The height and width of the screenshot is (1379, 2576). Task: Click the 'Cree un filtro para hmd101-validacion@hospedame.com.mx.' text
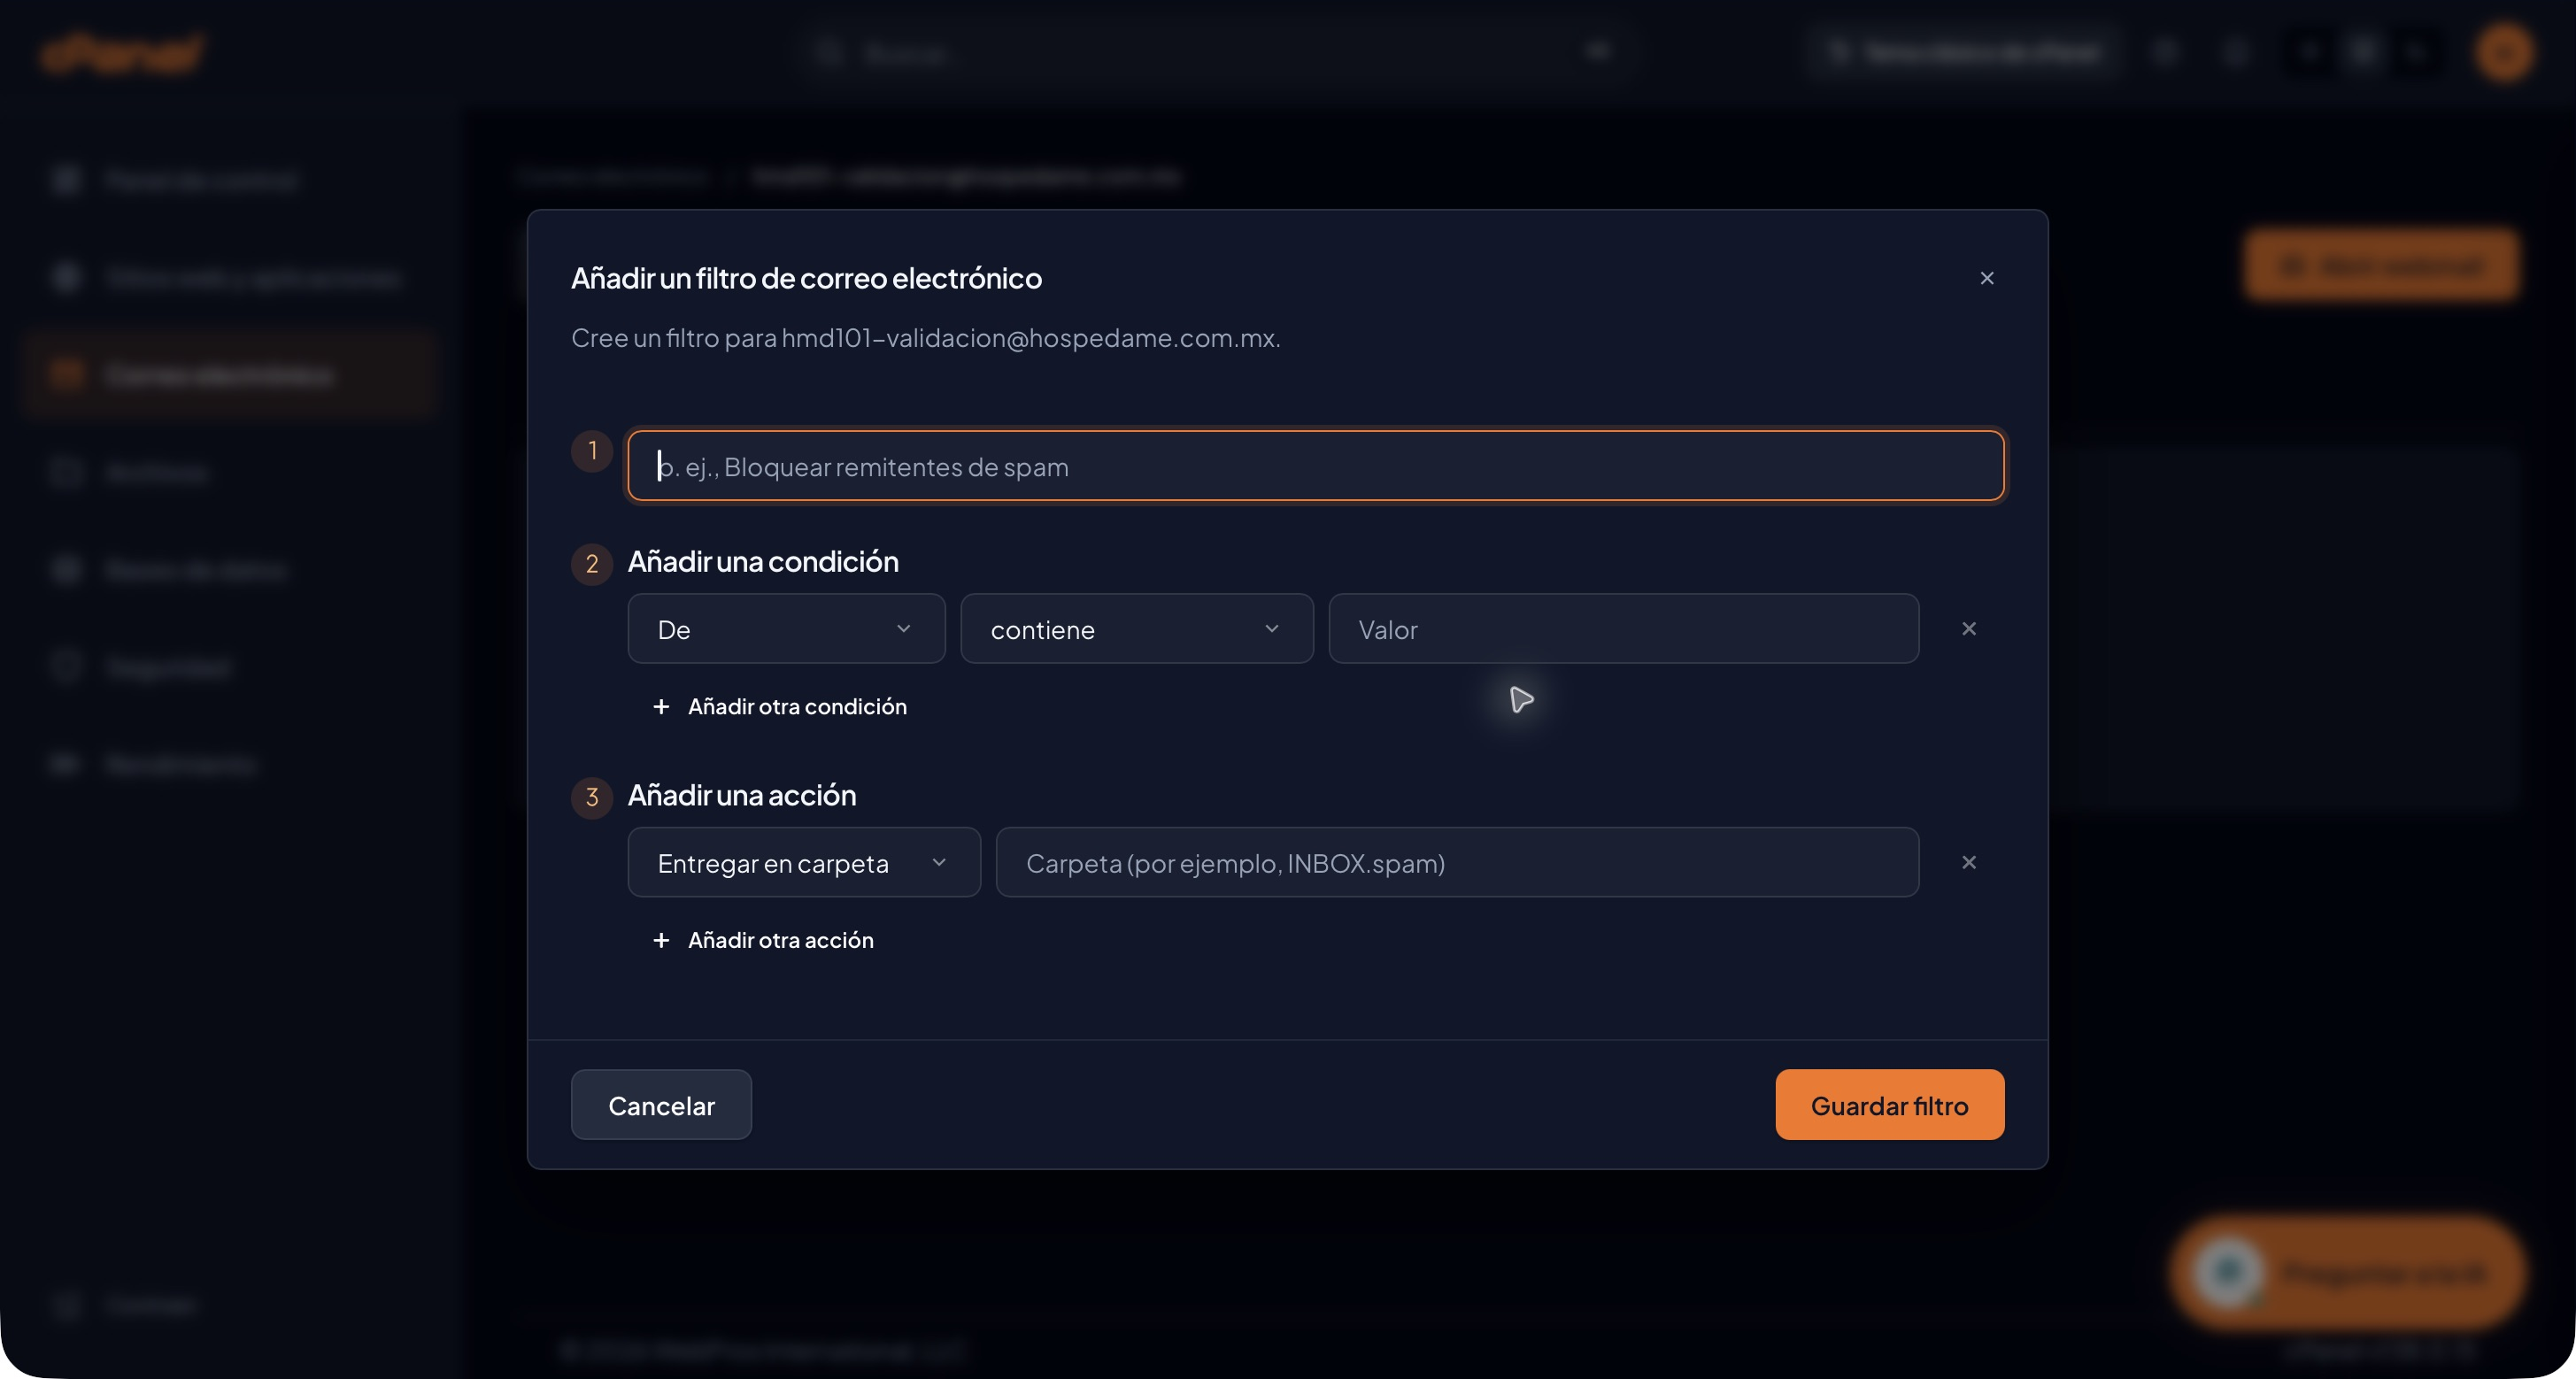[x=925, y=338]
